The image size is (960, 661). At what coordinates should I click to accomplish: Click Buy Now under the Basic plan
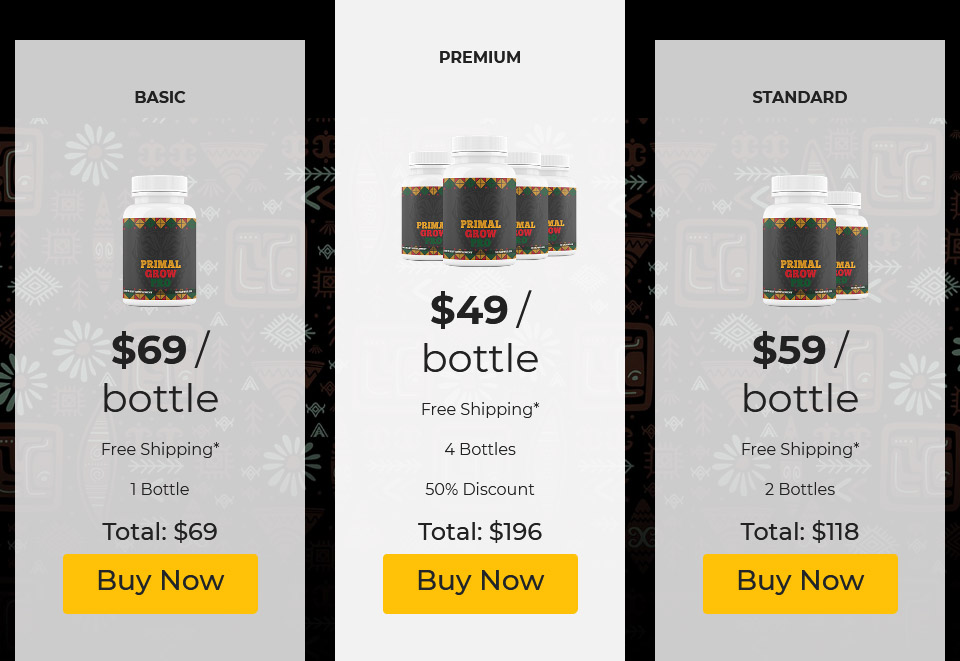pos(160,583)
